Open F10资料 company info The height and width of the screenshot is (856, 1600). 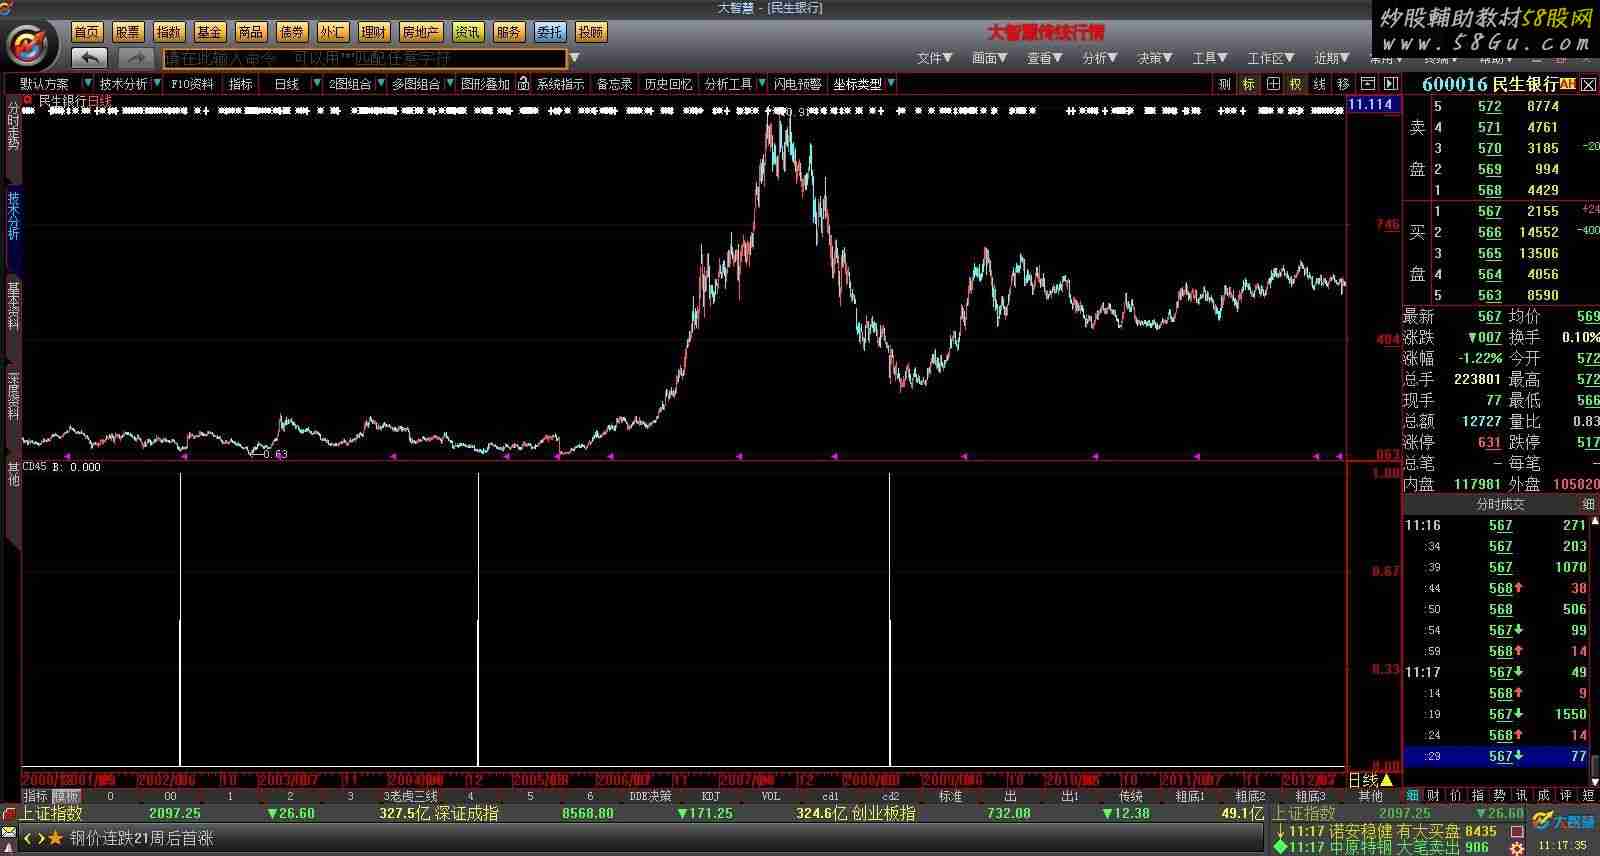[192, 84]
